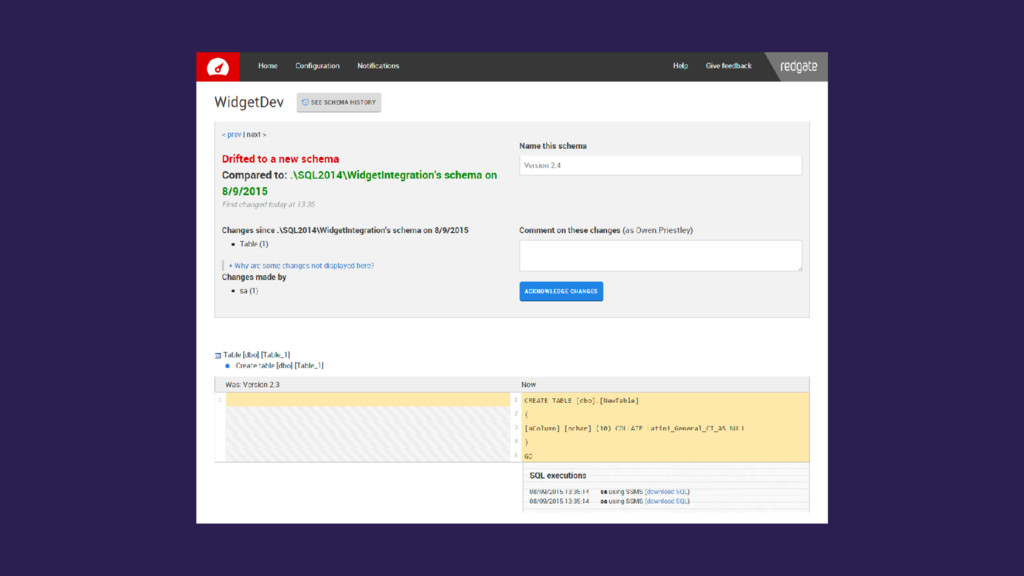Go to the next schema via next link
Viewport: 1024px width, 576px height.
(x=256, y=134)
